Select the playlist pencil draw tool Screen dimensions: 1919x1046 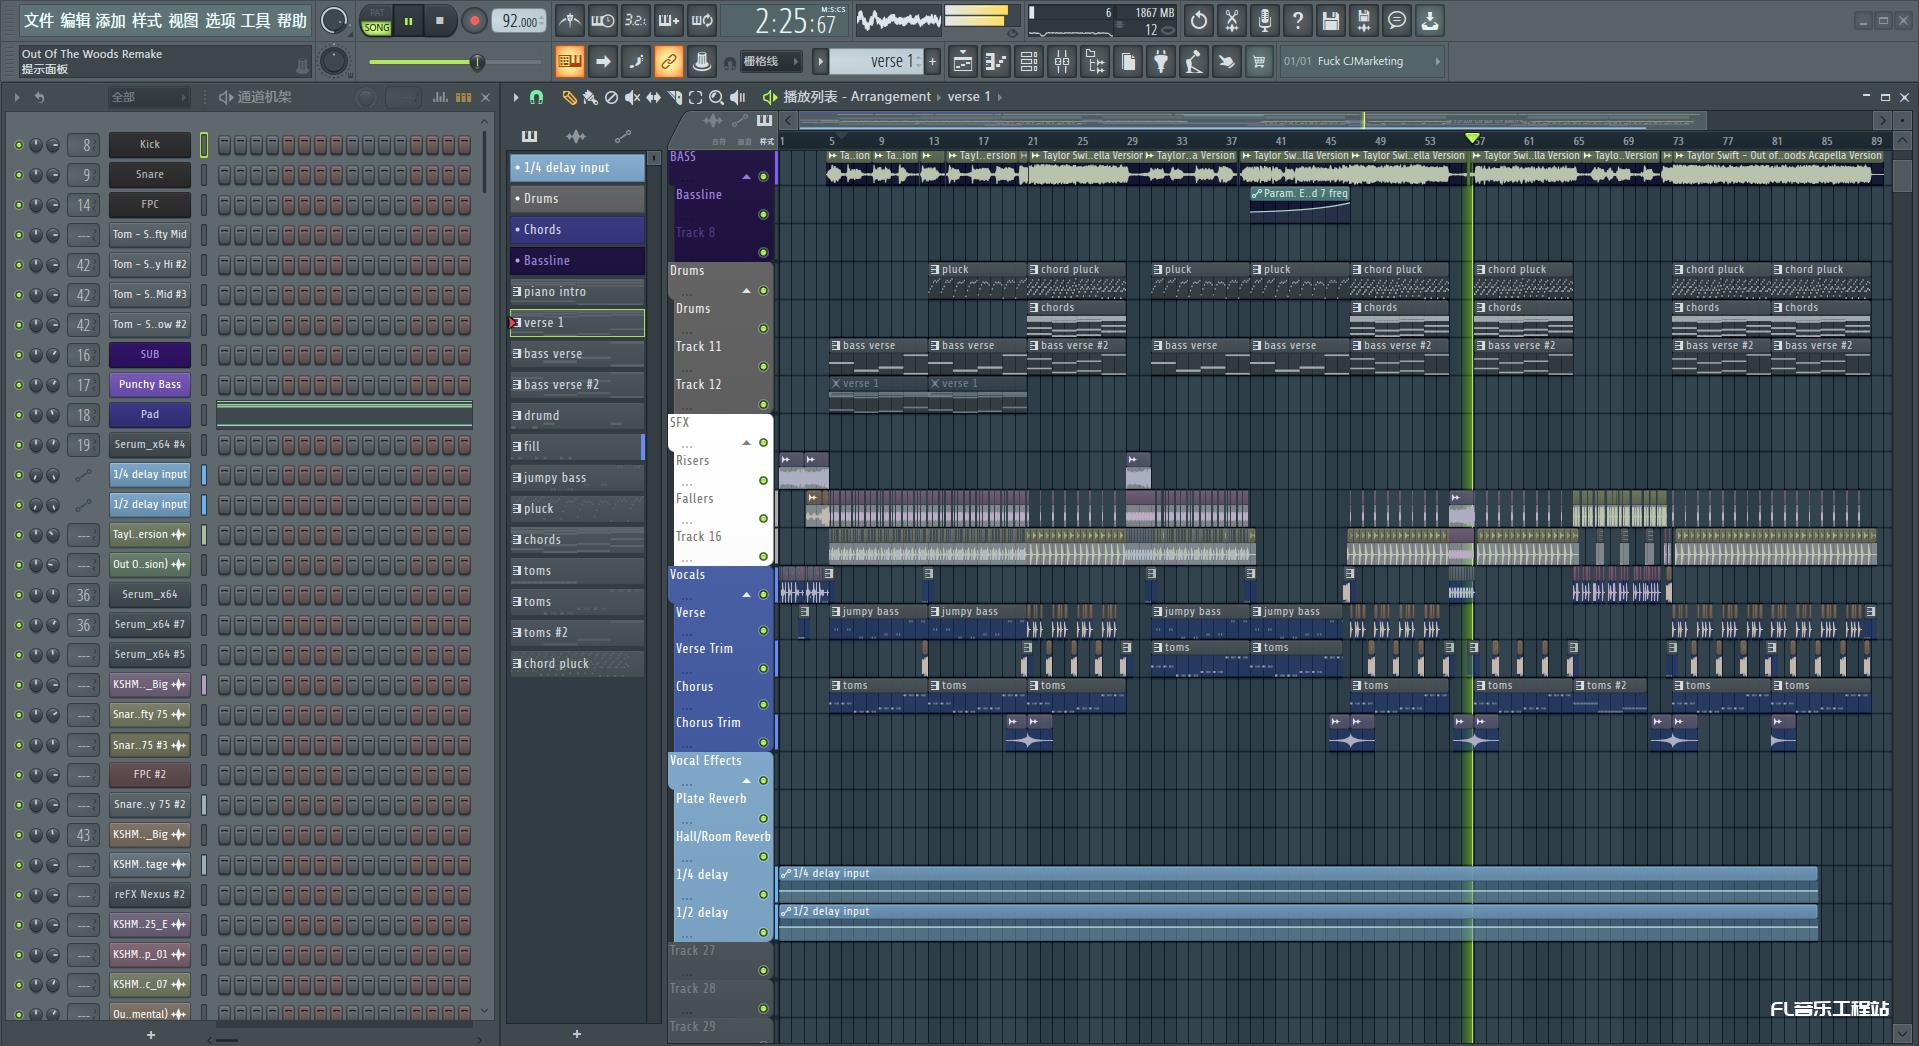tap(569, 97)
